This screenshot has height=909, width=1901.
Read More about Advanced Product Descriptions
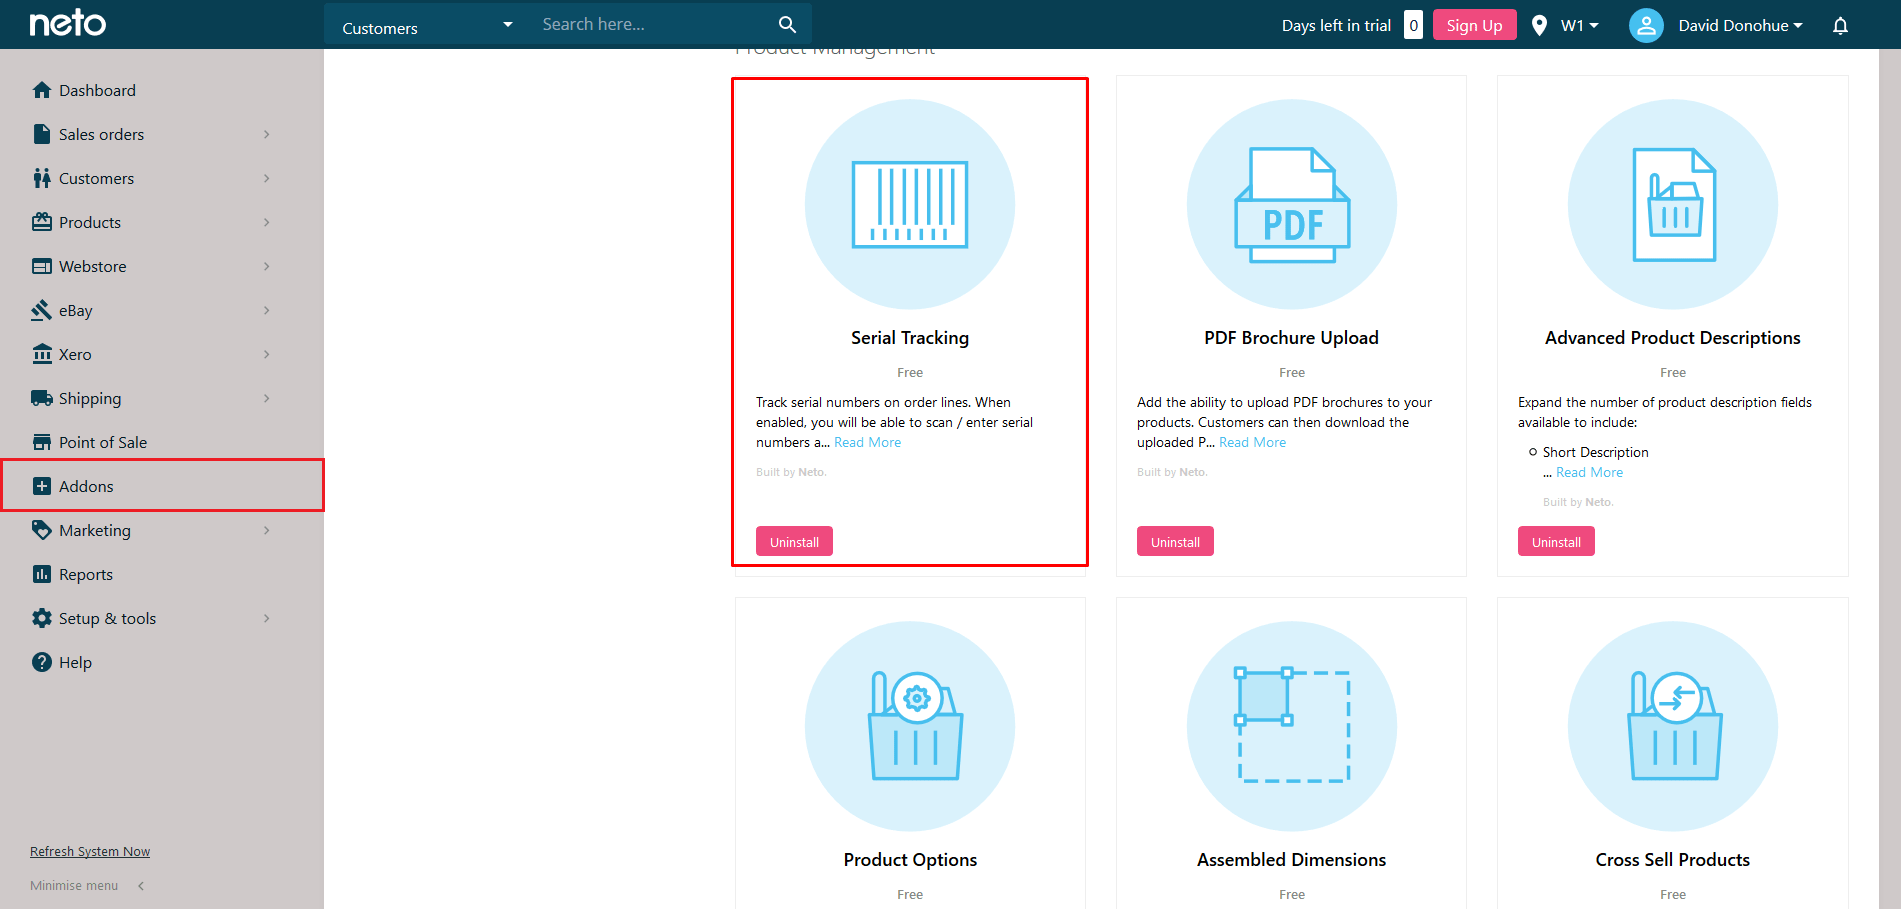tap(1589, 472)
